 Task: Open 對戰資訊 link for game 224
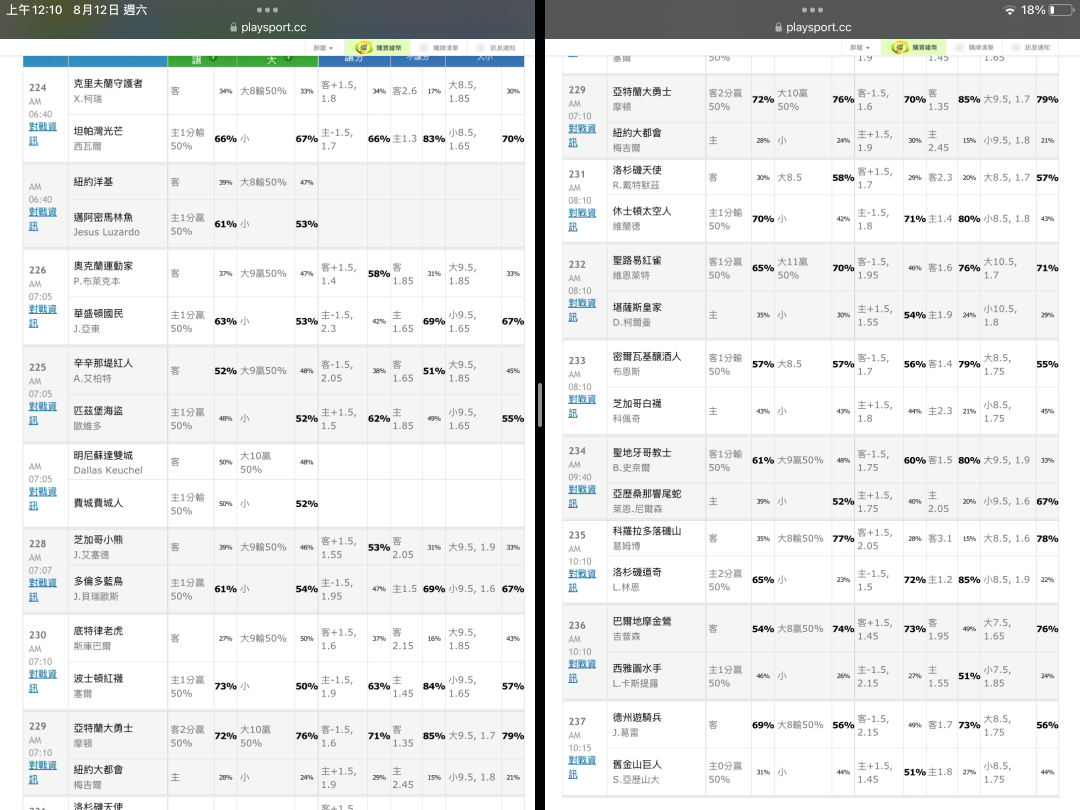43,134
